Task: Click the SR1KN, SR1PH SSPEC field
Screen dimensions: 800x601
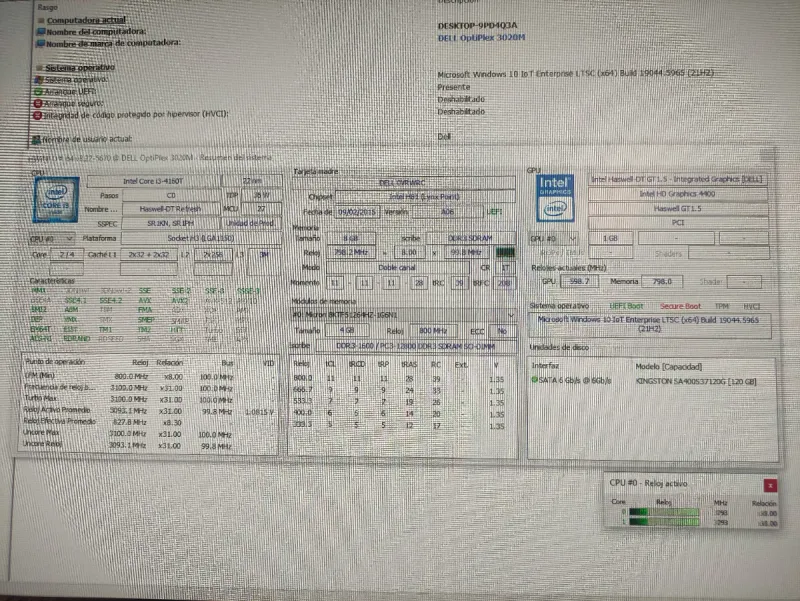Action: tap(170, 223)
